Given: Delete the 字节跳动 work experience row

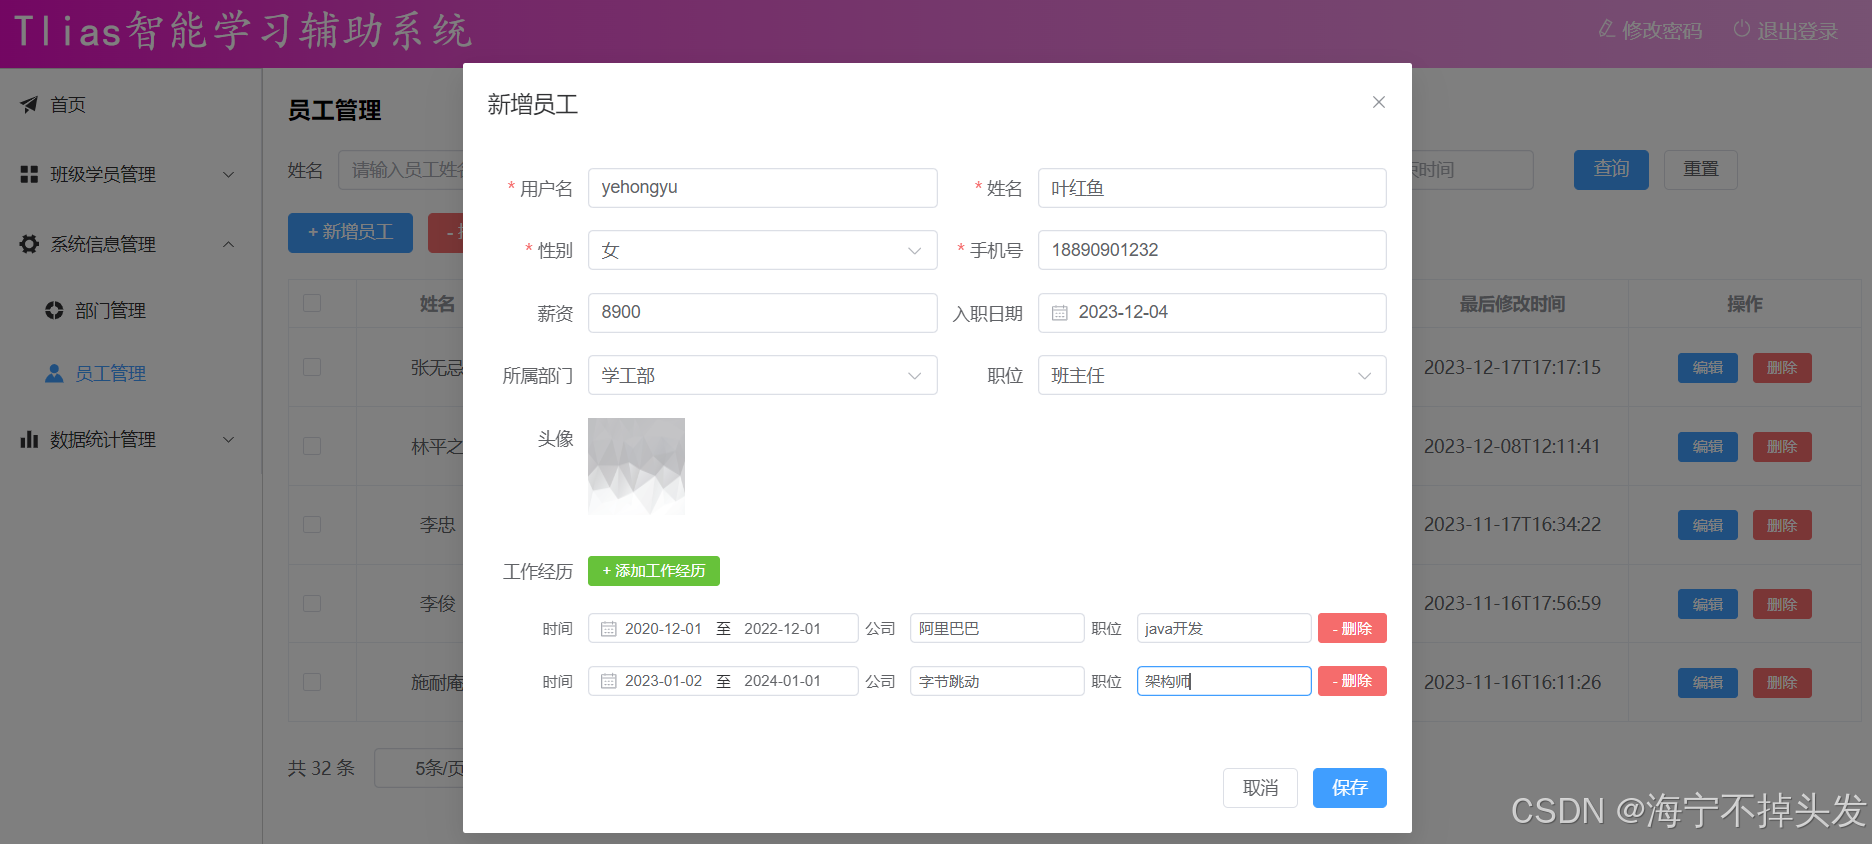Looking at the screenshot, I should click(x=1352, y=681).
